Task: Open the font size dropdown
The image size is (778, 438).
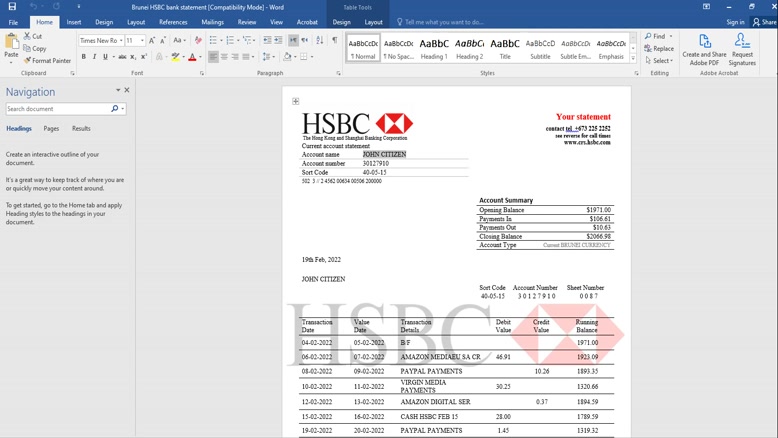Action: tap(142, 41)
